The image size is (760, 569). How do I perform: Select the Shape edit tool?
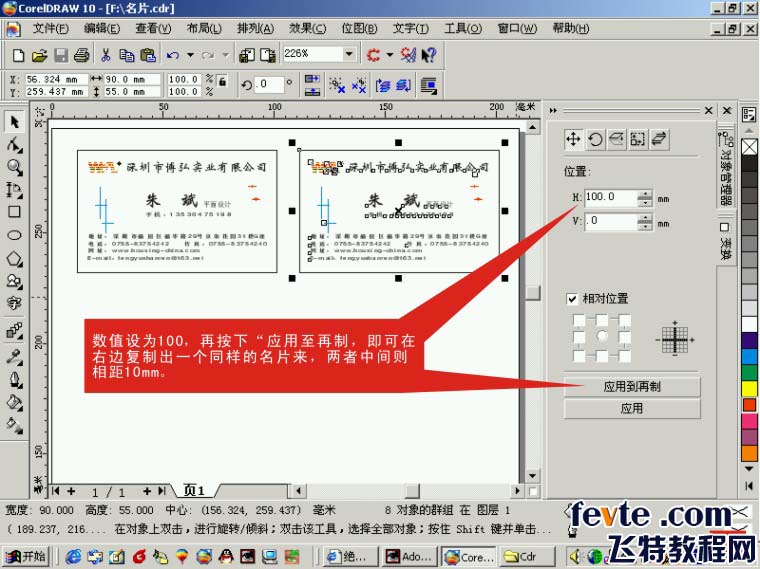coord(15,144)
